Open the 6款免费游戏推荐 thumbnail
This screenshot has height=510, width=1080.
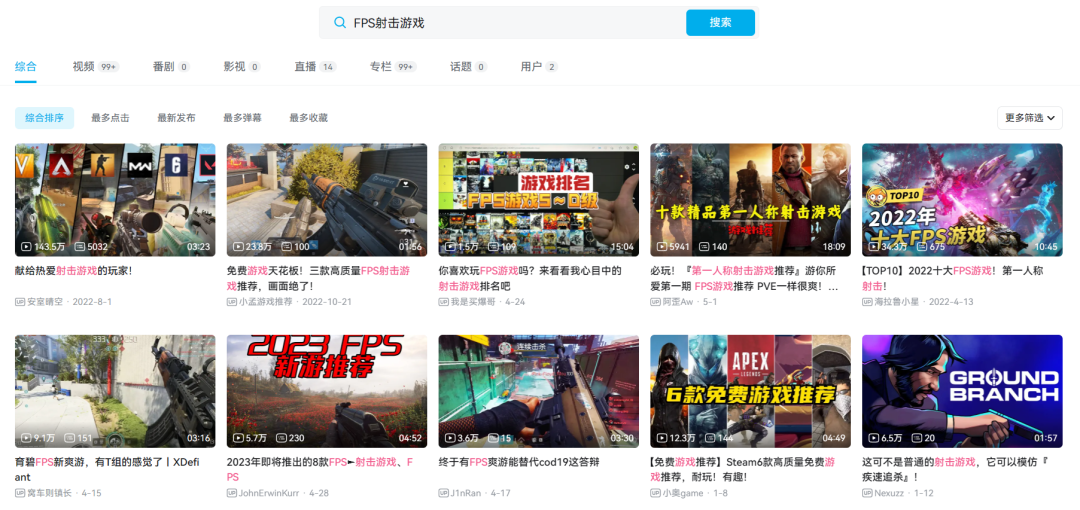[x=750, y=391]
